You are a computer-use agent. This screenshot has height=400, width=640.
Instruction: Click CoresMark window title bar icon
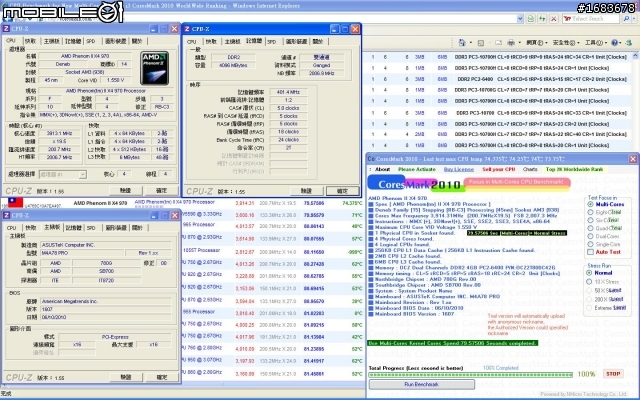click(371, 159)
